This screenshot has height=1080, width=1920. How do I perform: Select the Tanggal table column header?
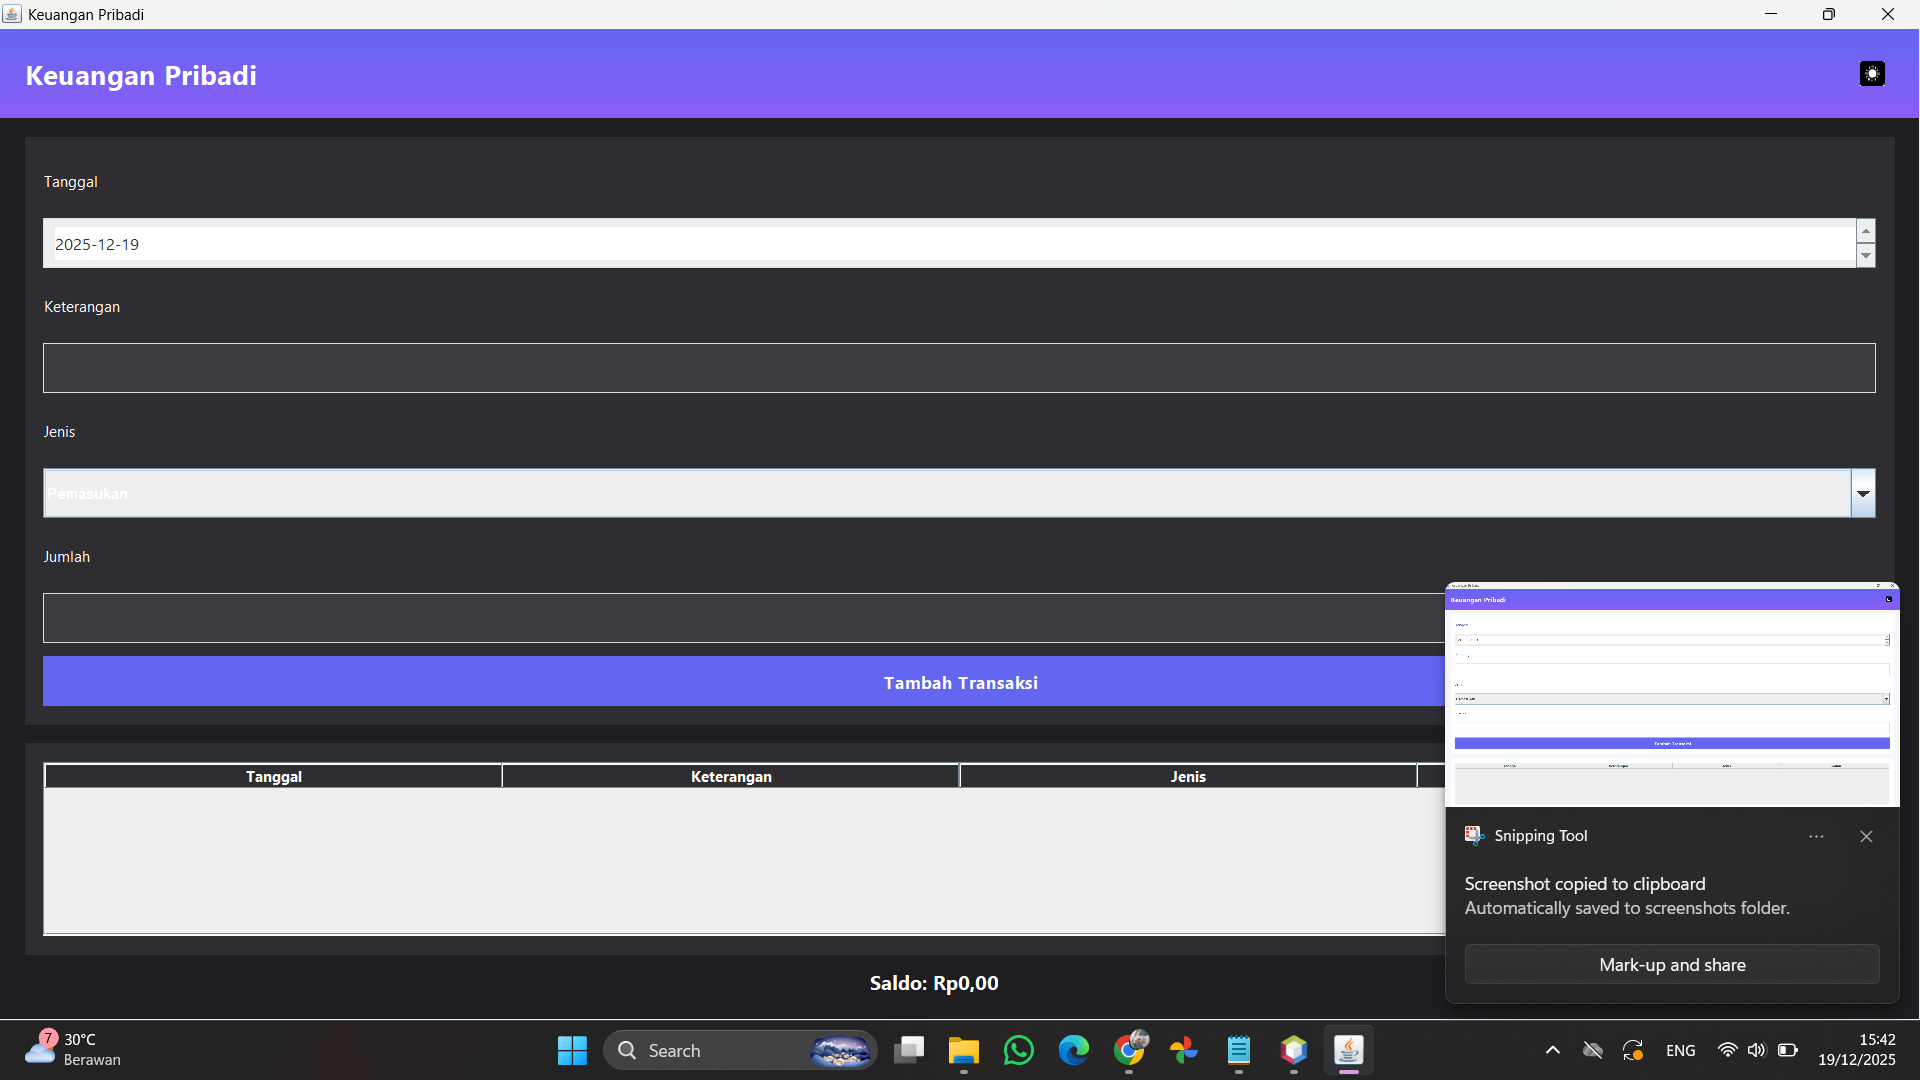pos(273,777)
